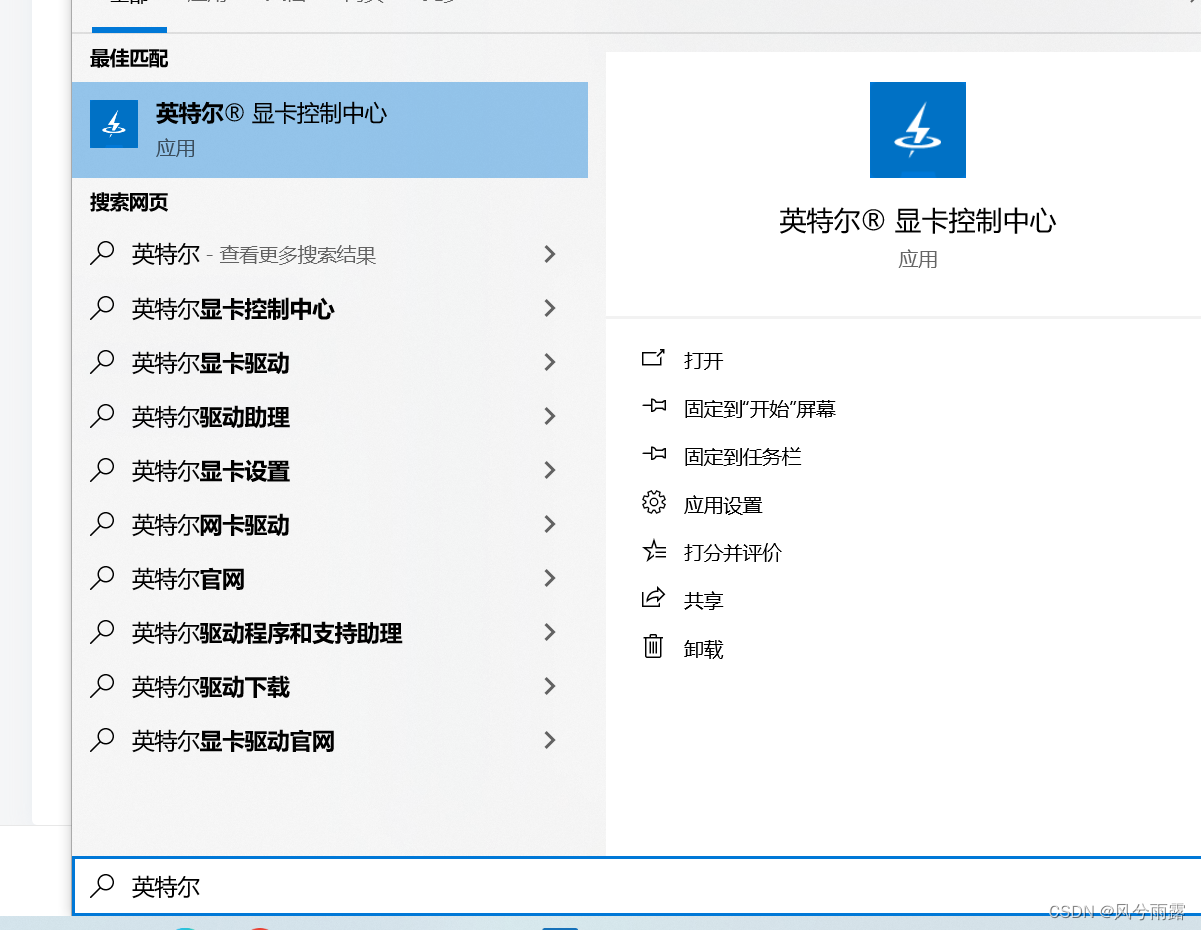Select 卸载 label
Viewport: 1201px width, 930px height.
pos(704,649)
